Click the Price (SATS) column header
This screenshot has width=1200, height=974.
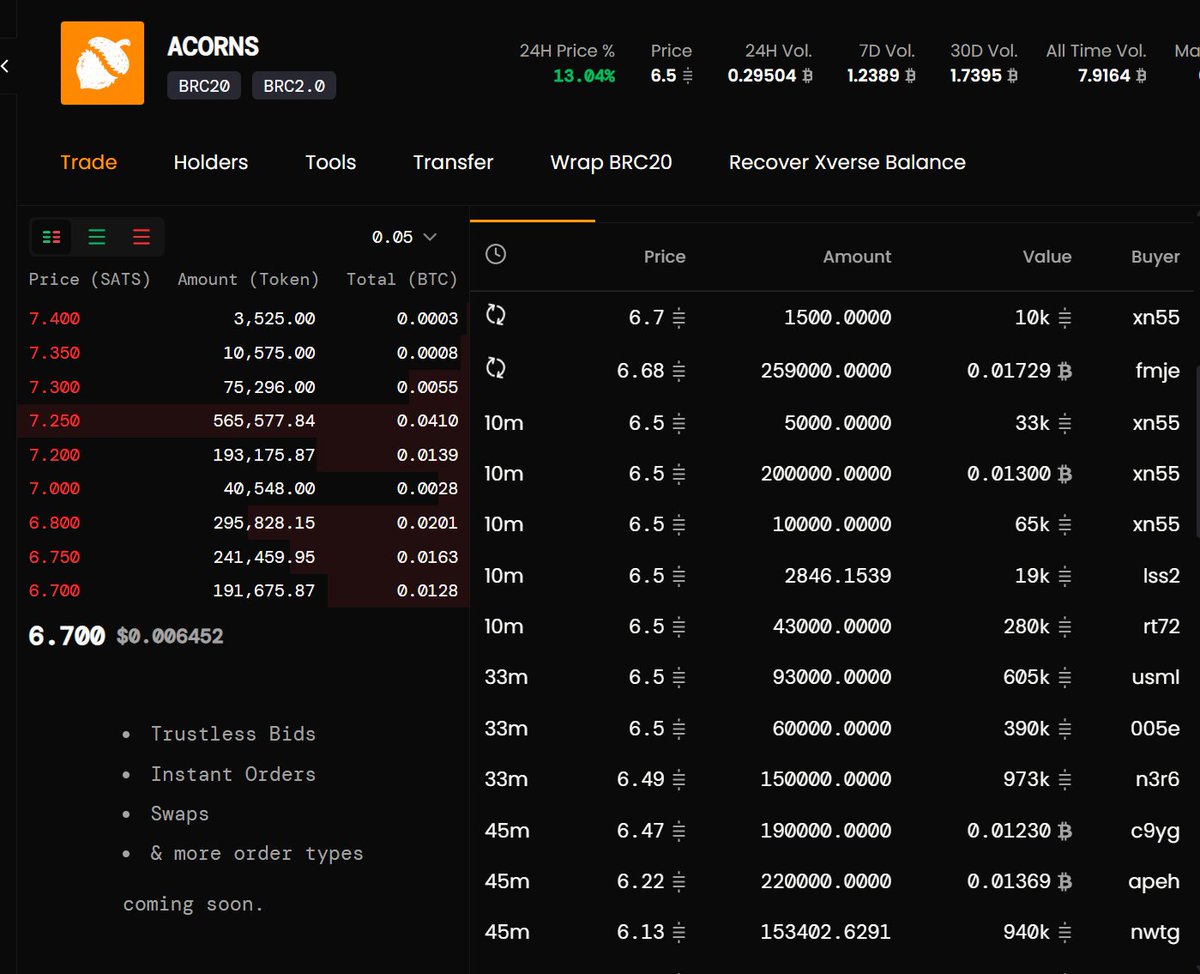(x=90, y=279)
